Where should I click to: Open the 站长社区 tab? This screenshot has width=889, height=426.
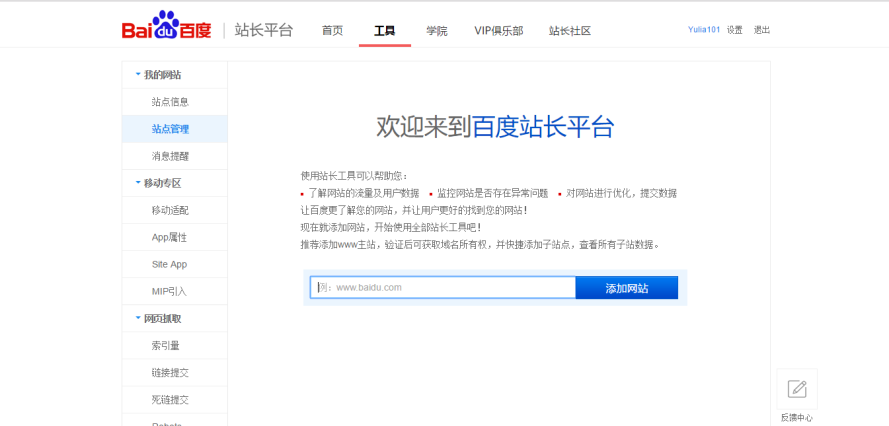(570, 31)
